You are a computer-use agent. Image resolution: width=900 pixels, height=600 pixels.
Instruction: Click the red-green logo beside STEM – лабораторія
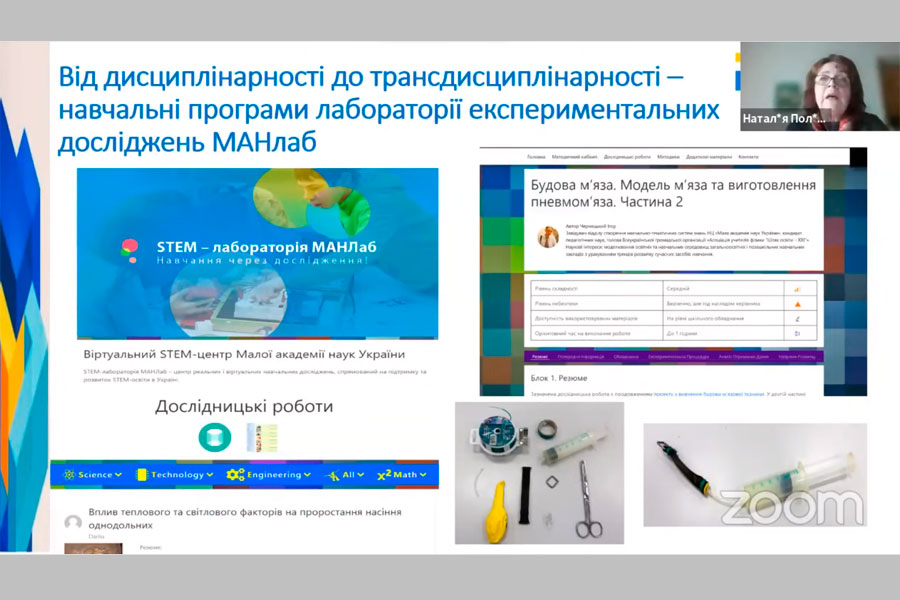pyautogui.click(x=130, y=251)
